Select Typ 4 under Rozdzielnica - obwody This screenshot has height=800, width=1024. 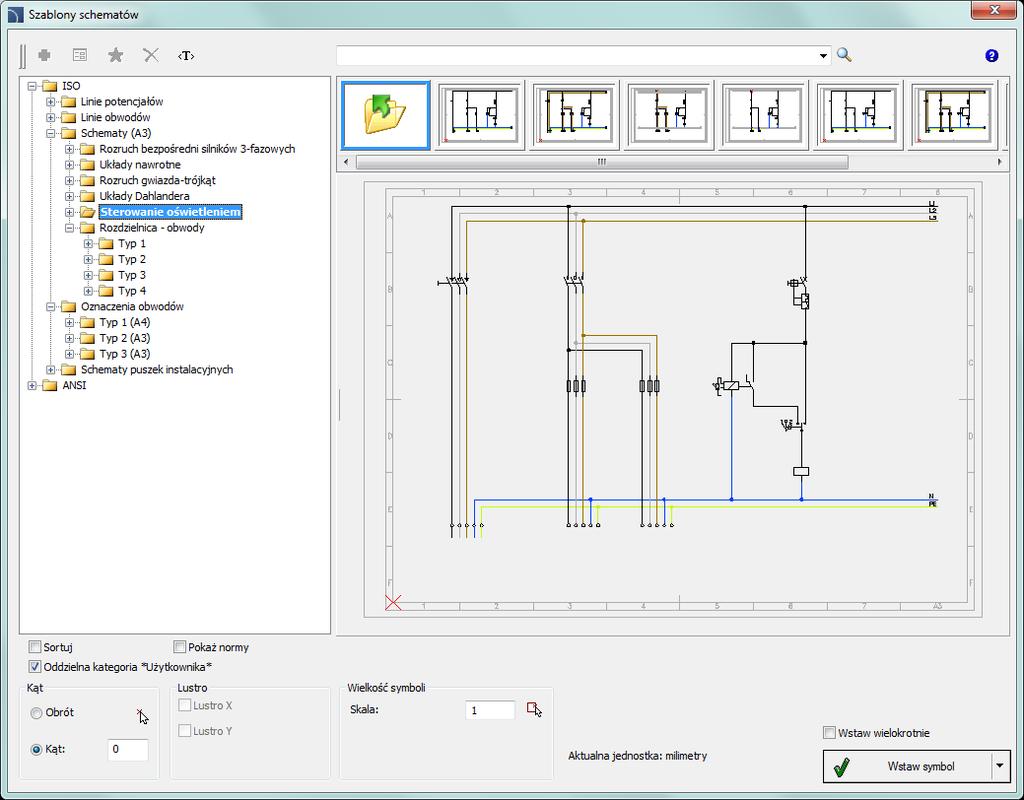tap(132, 291)
